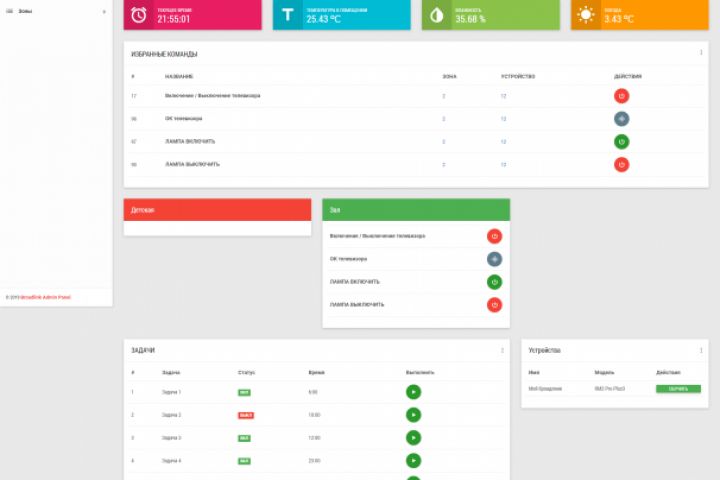
Task: Open the Devices panel three-dot menu
Action: click(x=701, y=350)
